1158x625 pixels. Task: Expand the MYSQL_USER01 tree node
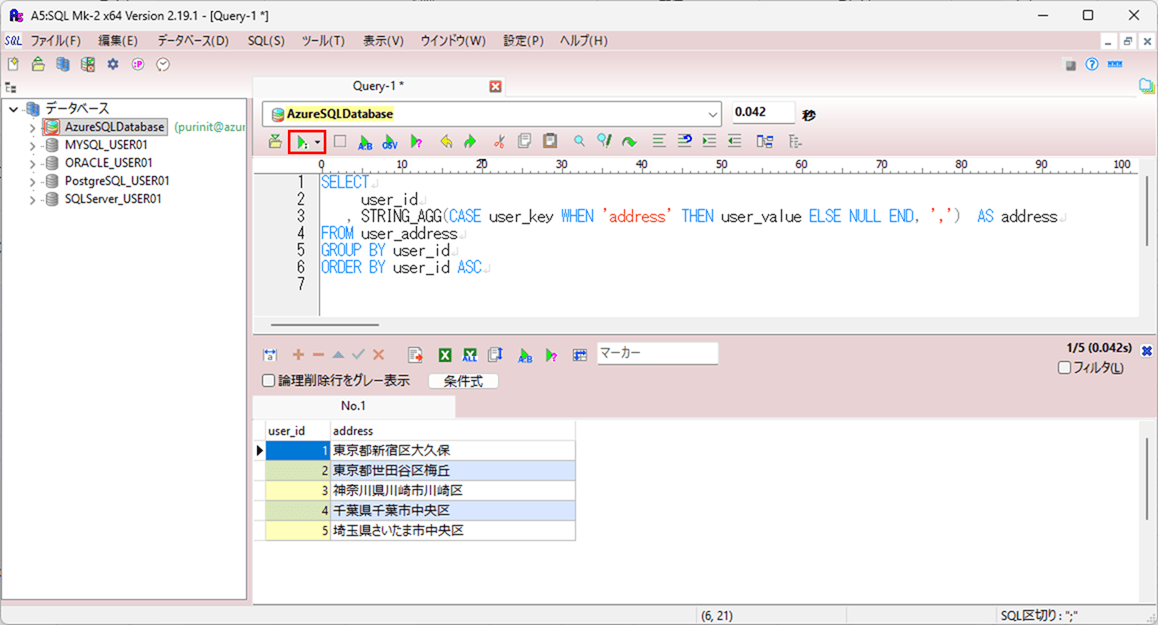32,145
